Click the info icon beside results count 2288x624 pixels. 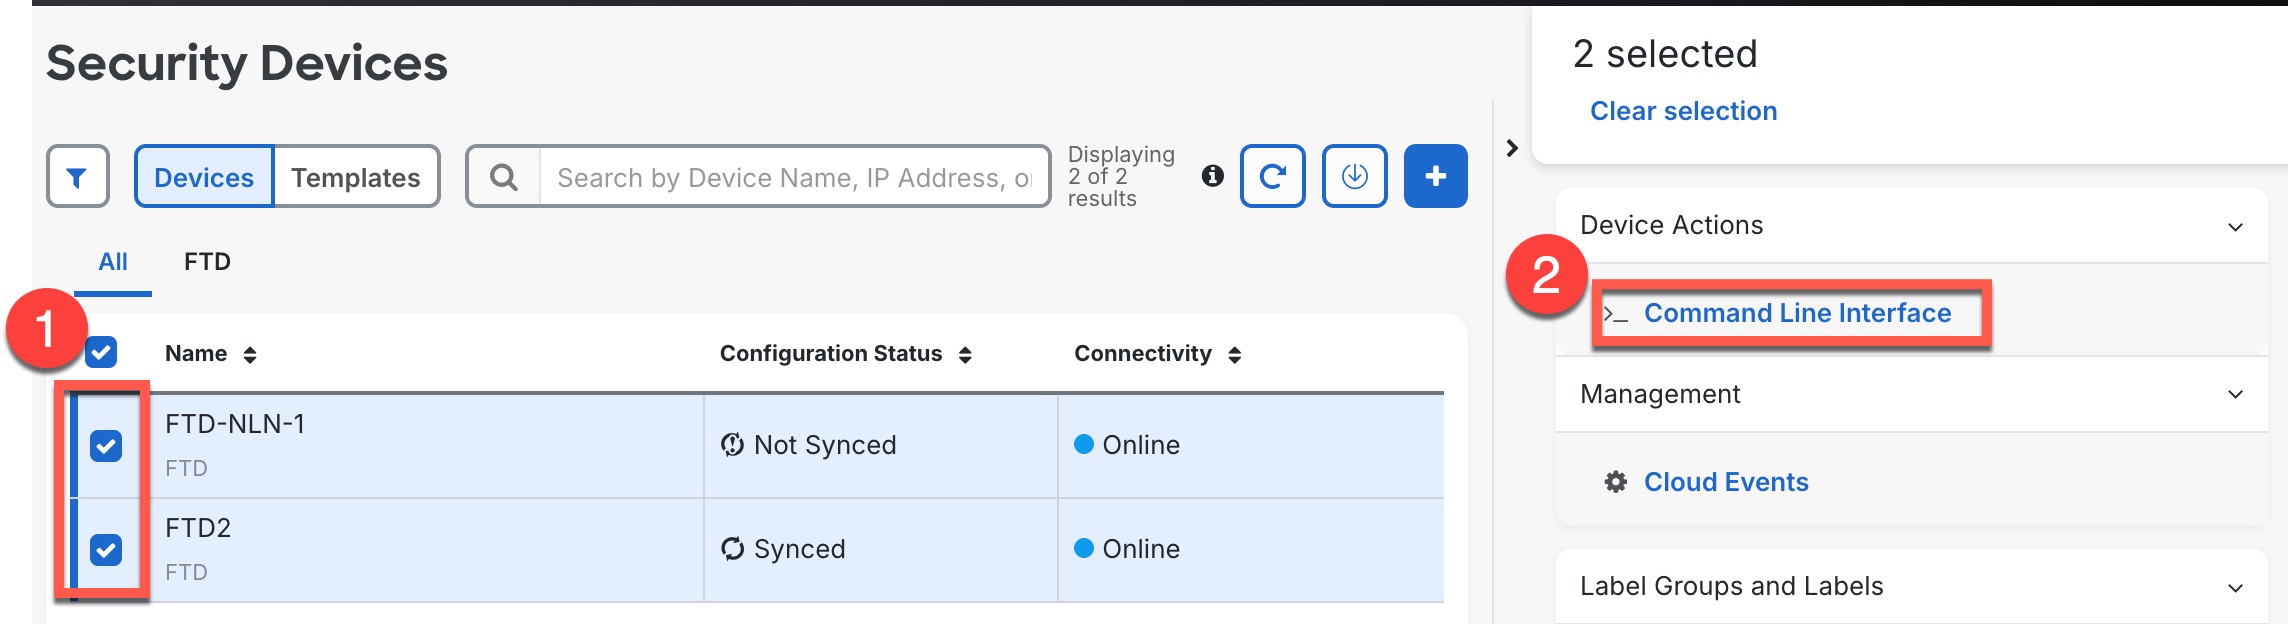(x=1212, y=176)
